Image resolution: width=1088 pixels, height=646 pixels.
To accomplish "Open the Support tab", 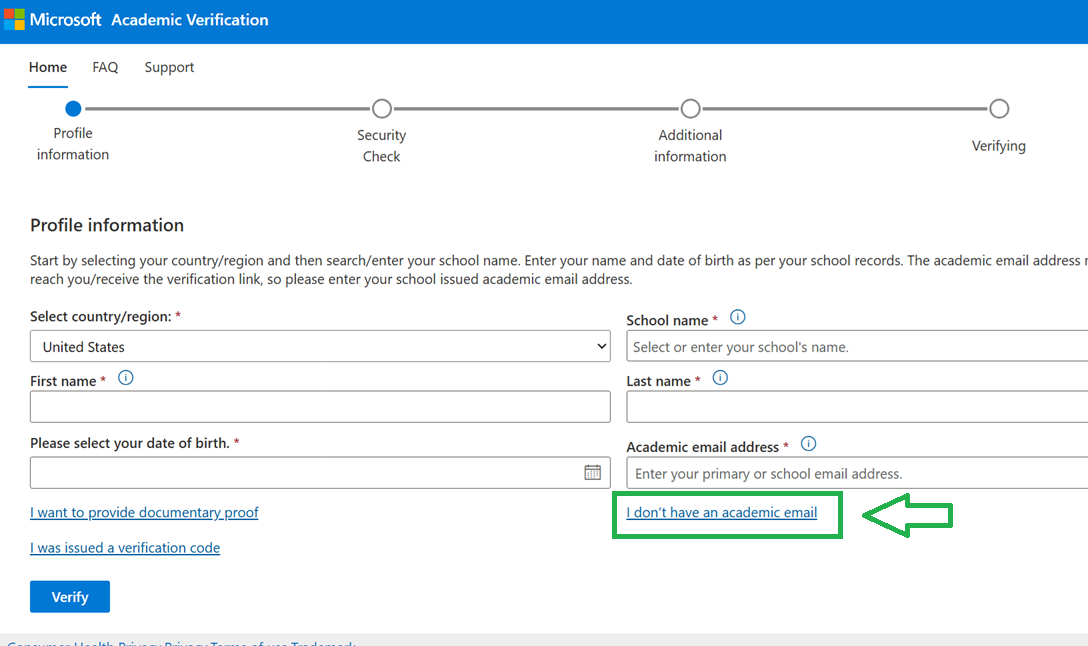I will click(169, 67).
